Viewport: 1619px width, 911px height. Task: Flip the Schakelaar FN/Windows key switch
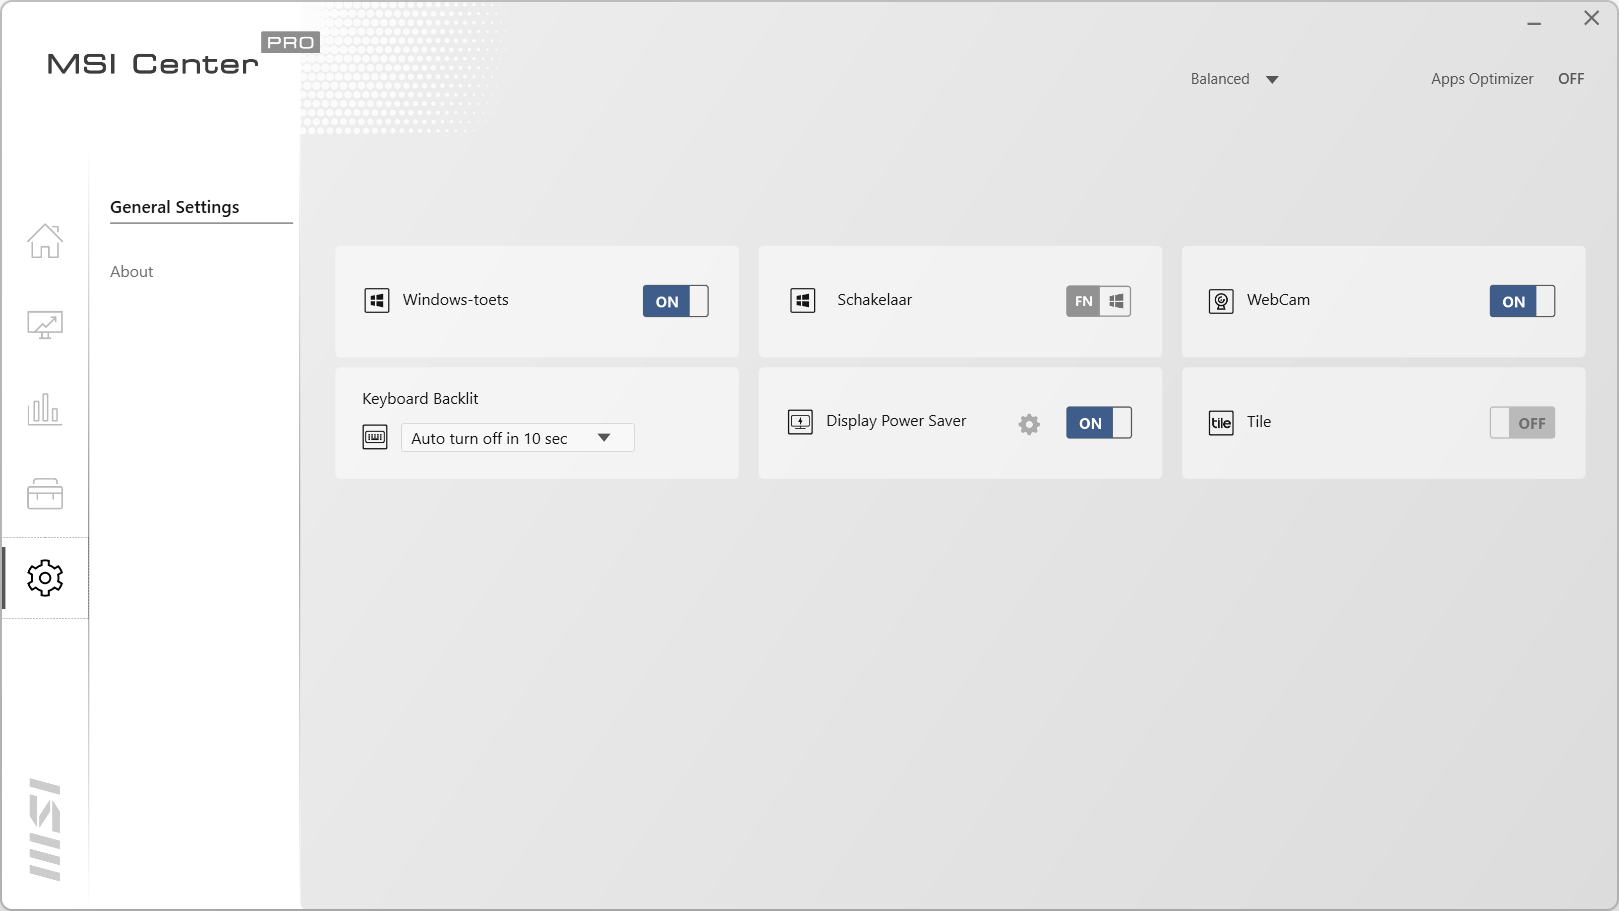click(1098, 301)
